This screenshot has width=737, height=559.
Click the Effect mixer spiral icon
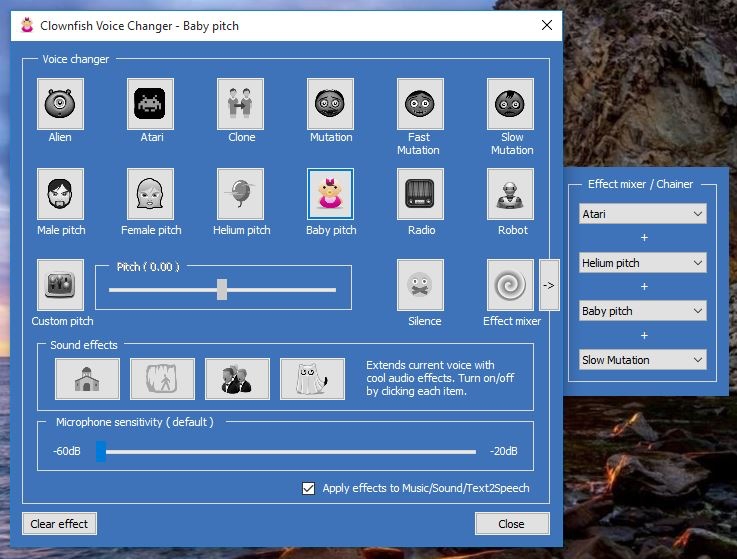pyautogui.click(x=510, y=285)
